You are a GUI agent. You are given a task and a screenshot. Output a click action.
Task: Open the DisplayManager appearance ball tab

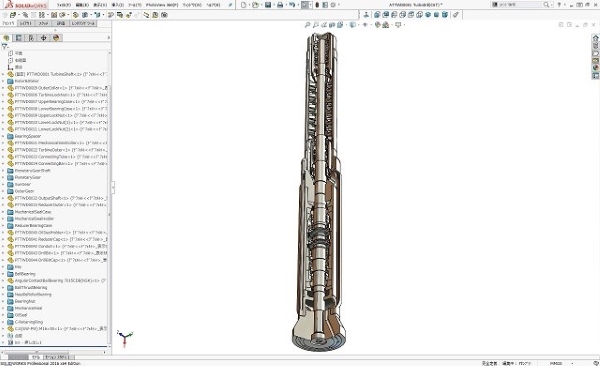pos(56,38)
